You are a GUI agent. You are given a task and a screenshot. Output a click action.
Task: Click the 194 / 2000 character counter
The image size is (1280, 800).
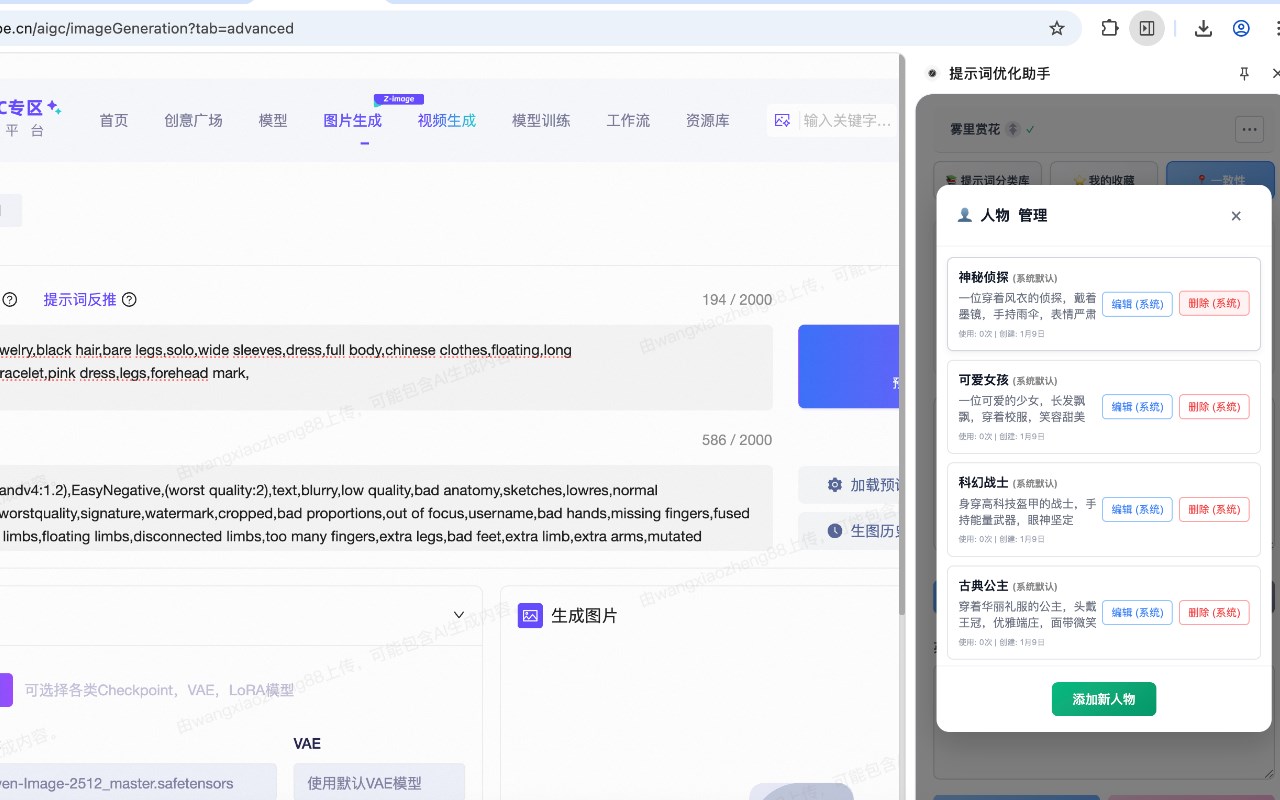tap(737, 300)
